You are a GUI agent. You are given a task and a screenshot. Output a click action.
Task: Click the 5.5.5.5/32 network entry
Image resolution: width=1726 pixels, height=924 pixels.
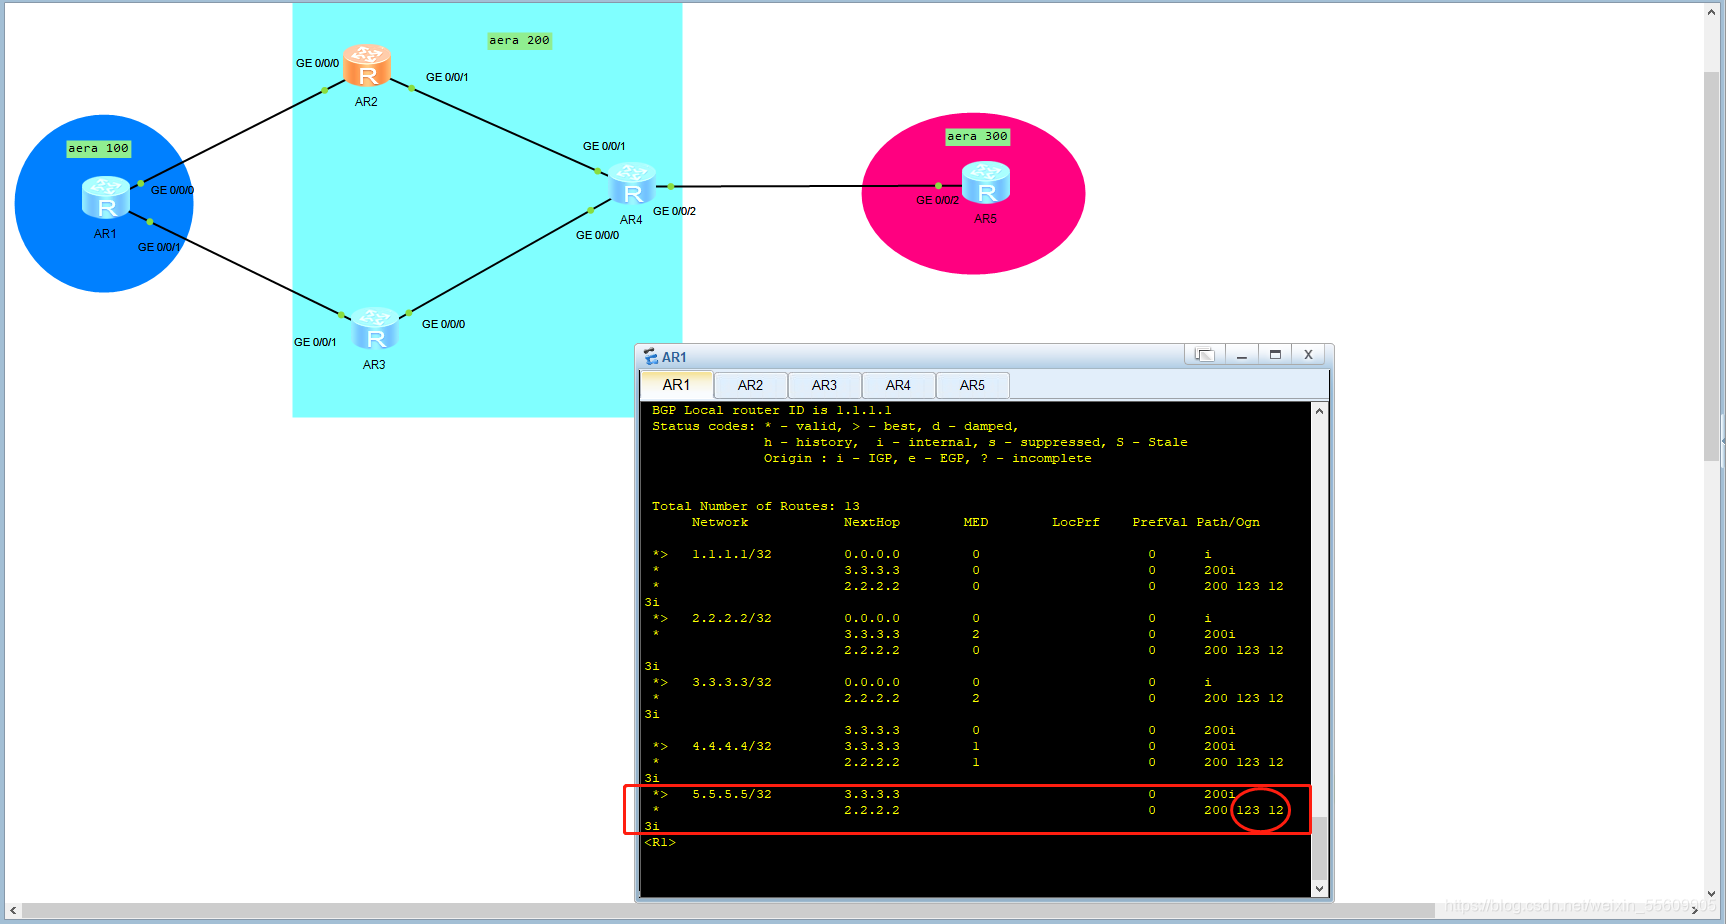point(732,794)
